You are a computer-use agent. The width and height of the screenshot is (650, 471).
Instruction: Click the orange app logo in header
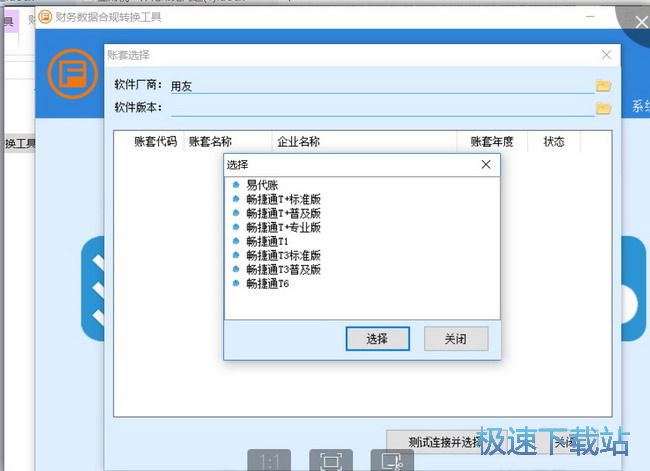click(73, 74)
